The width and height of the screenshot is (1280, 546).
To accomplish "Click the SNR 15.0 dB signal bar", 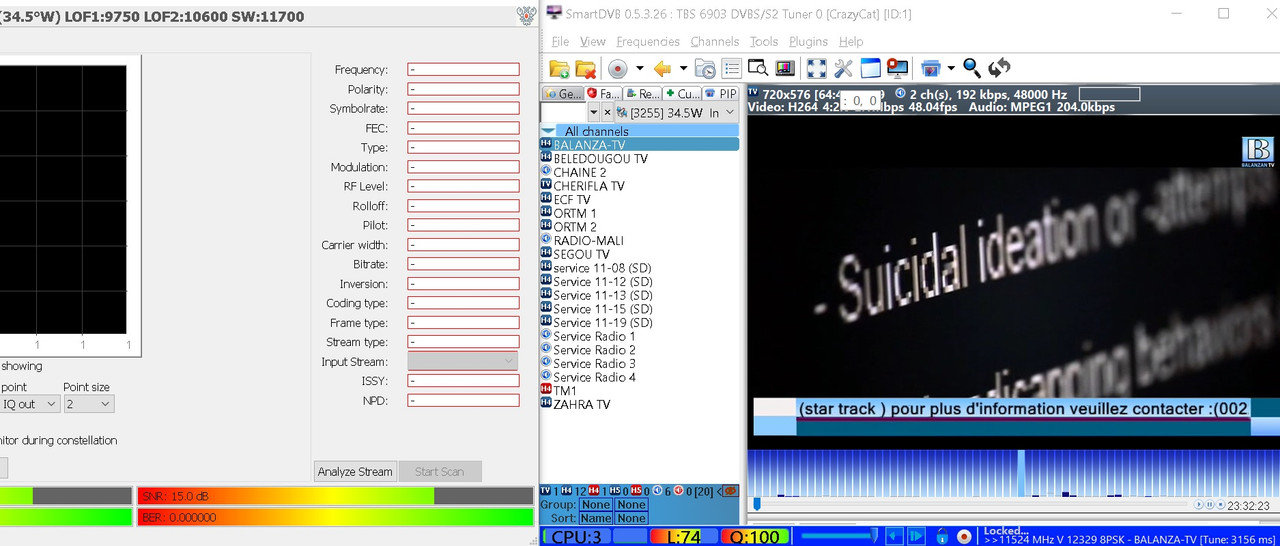I will click(x=335, y=496).
